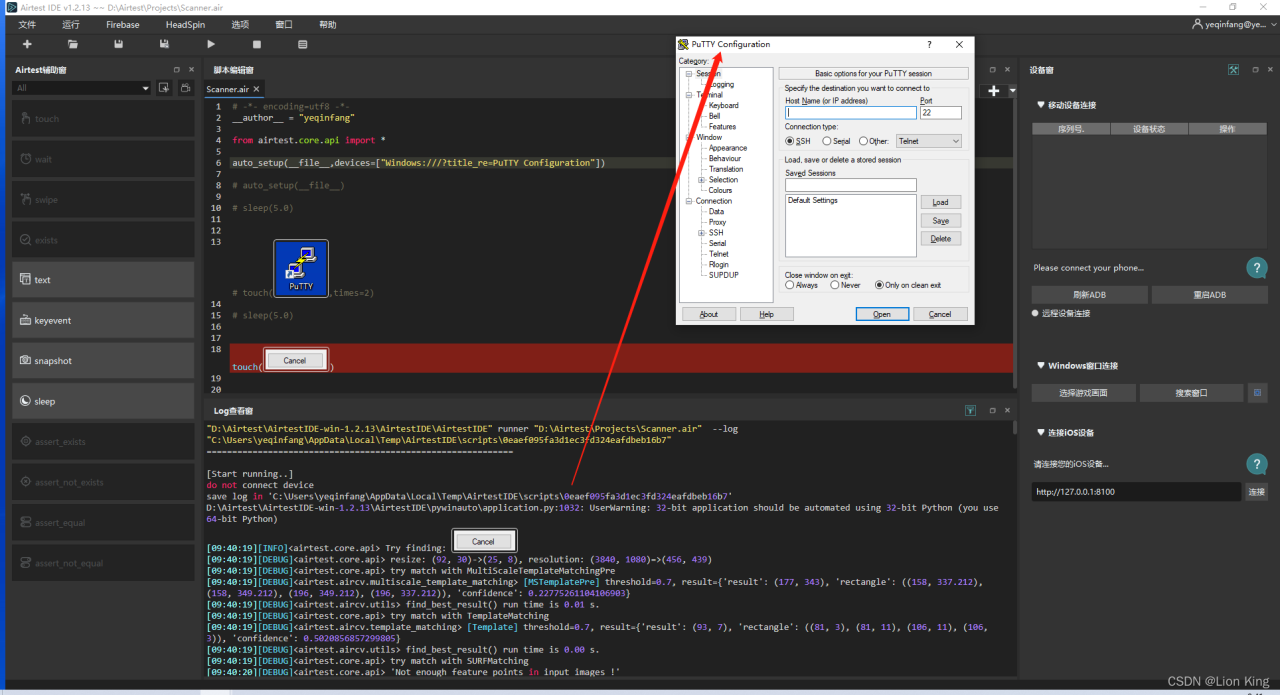Image resolution: width=1280 pixels, height=695 pixels.
Task: Switch to the Scanner.air tab
Action: (x=228, y=89)
